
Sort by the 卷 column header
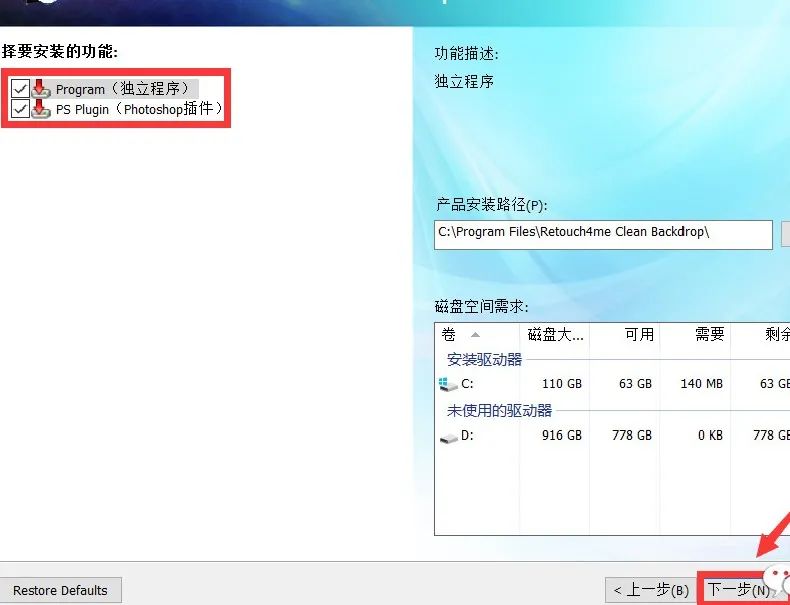click(477, 334)
